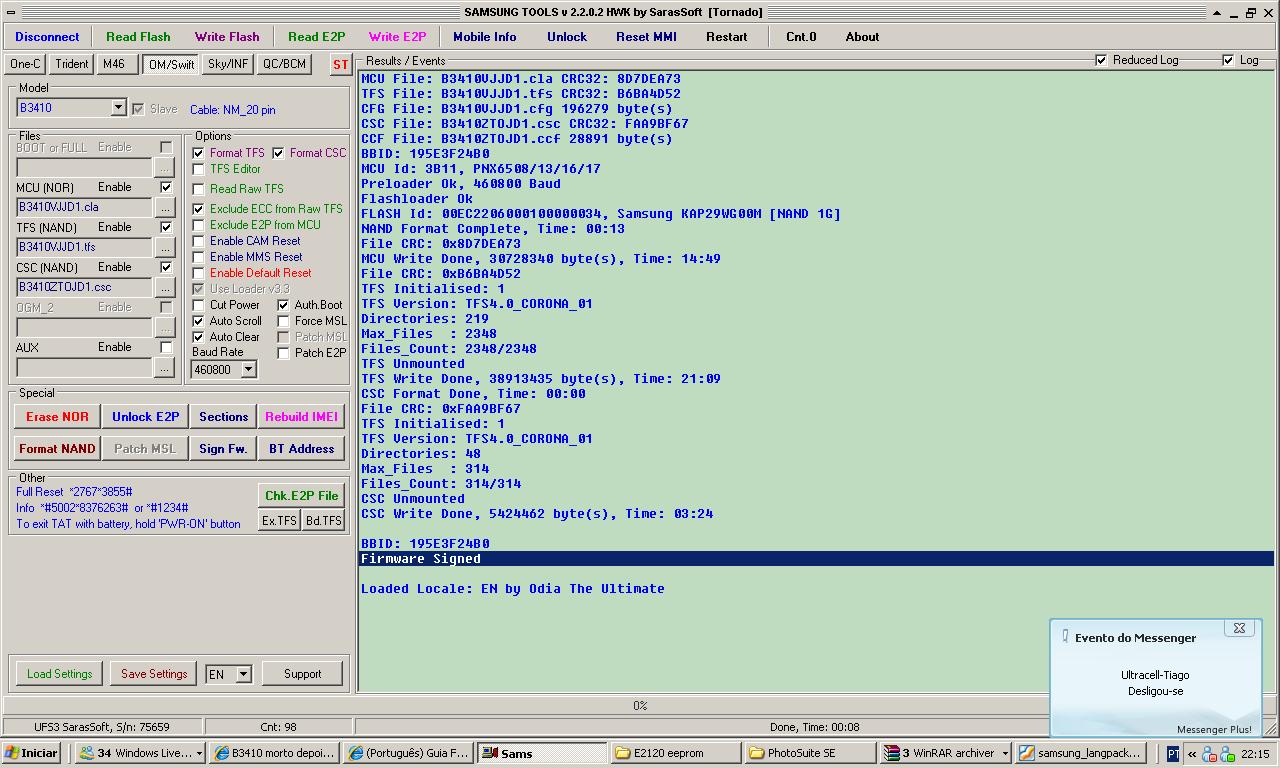Switch to the Trident tab
The image size is (1280, 768).
pyautogui.click(x=72, y=64)
